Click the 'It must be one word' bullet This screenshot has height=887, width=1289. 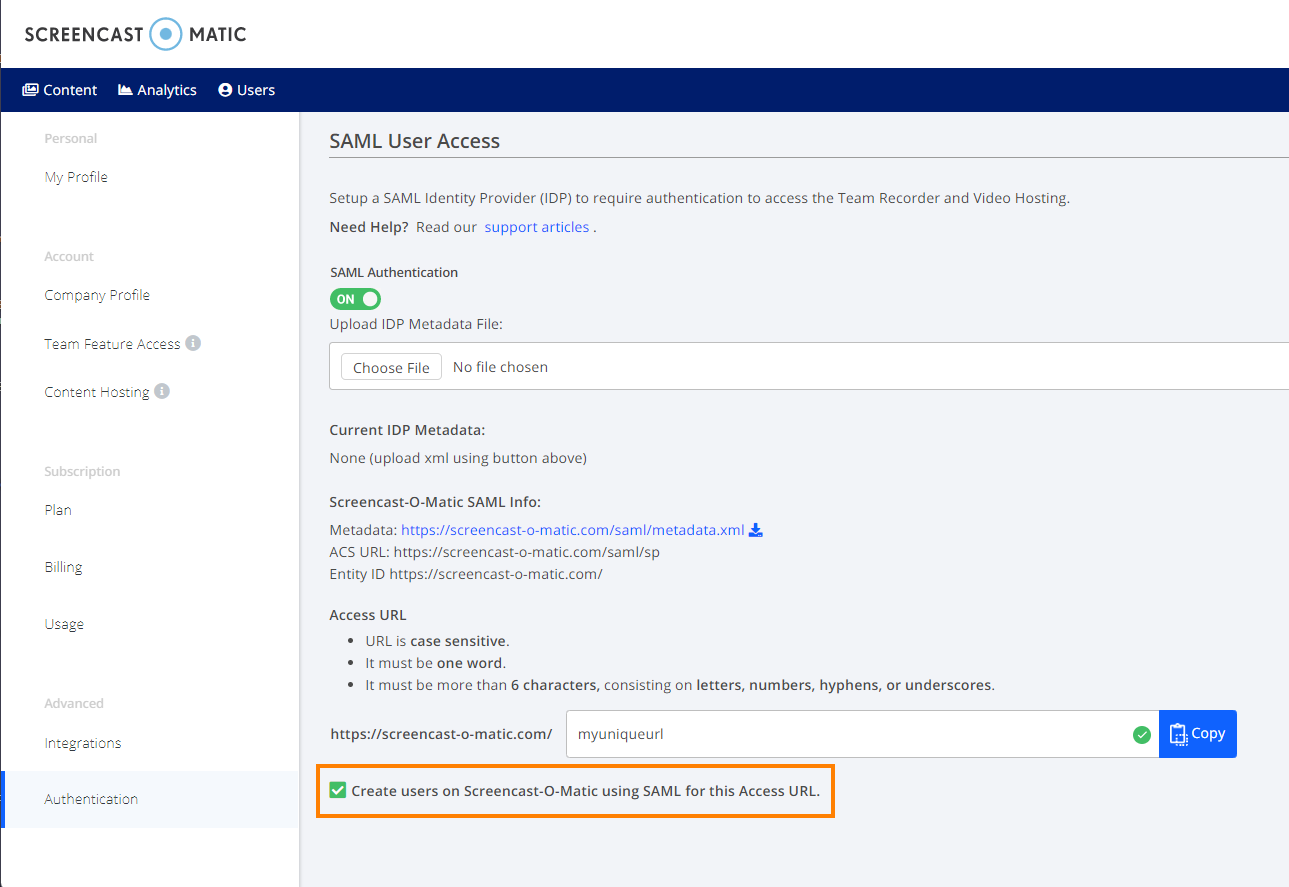(x=436, y=663)
